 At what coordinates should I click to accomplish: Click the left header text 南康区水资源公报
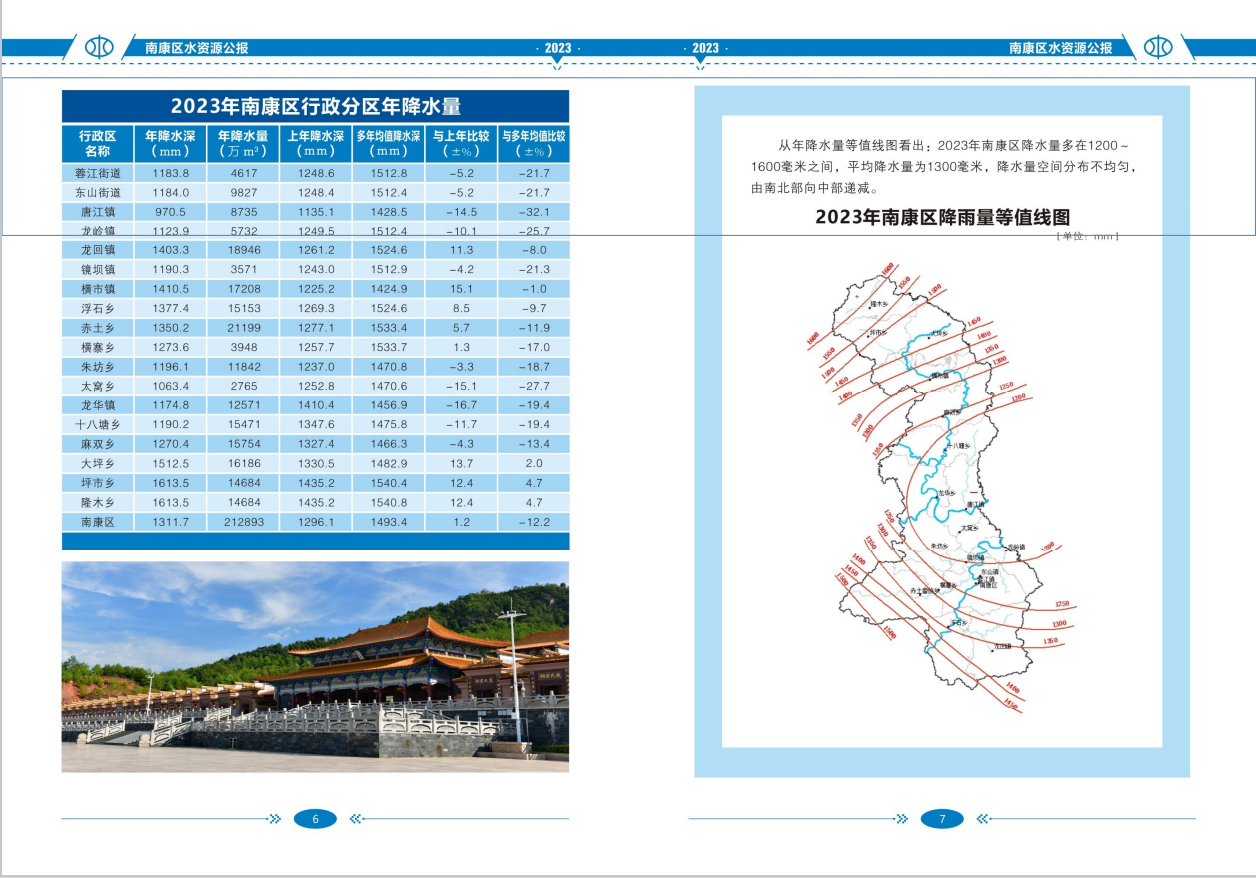click(x=196, y=48)
